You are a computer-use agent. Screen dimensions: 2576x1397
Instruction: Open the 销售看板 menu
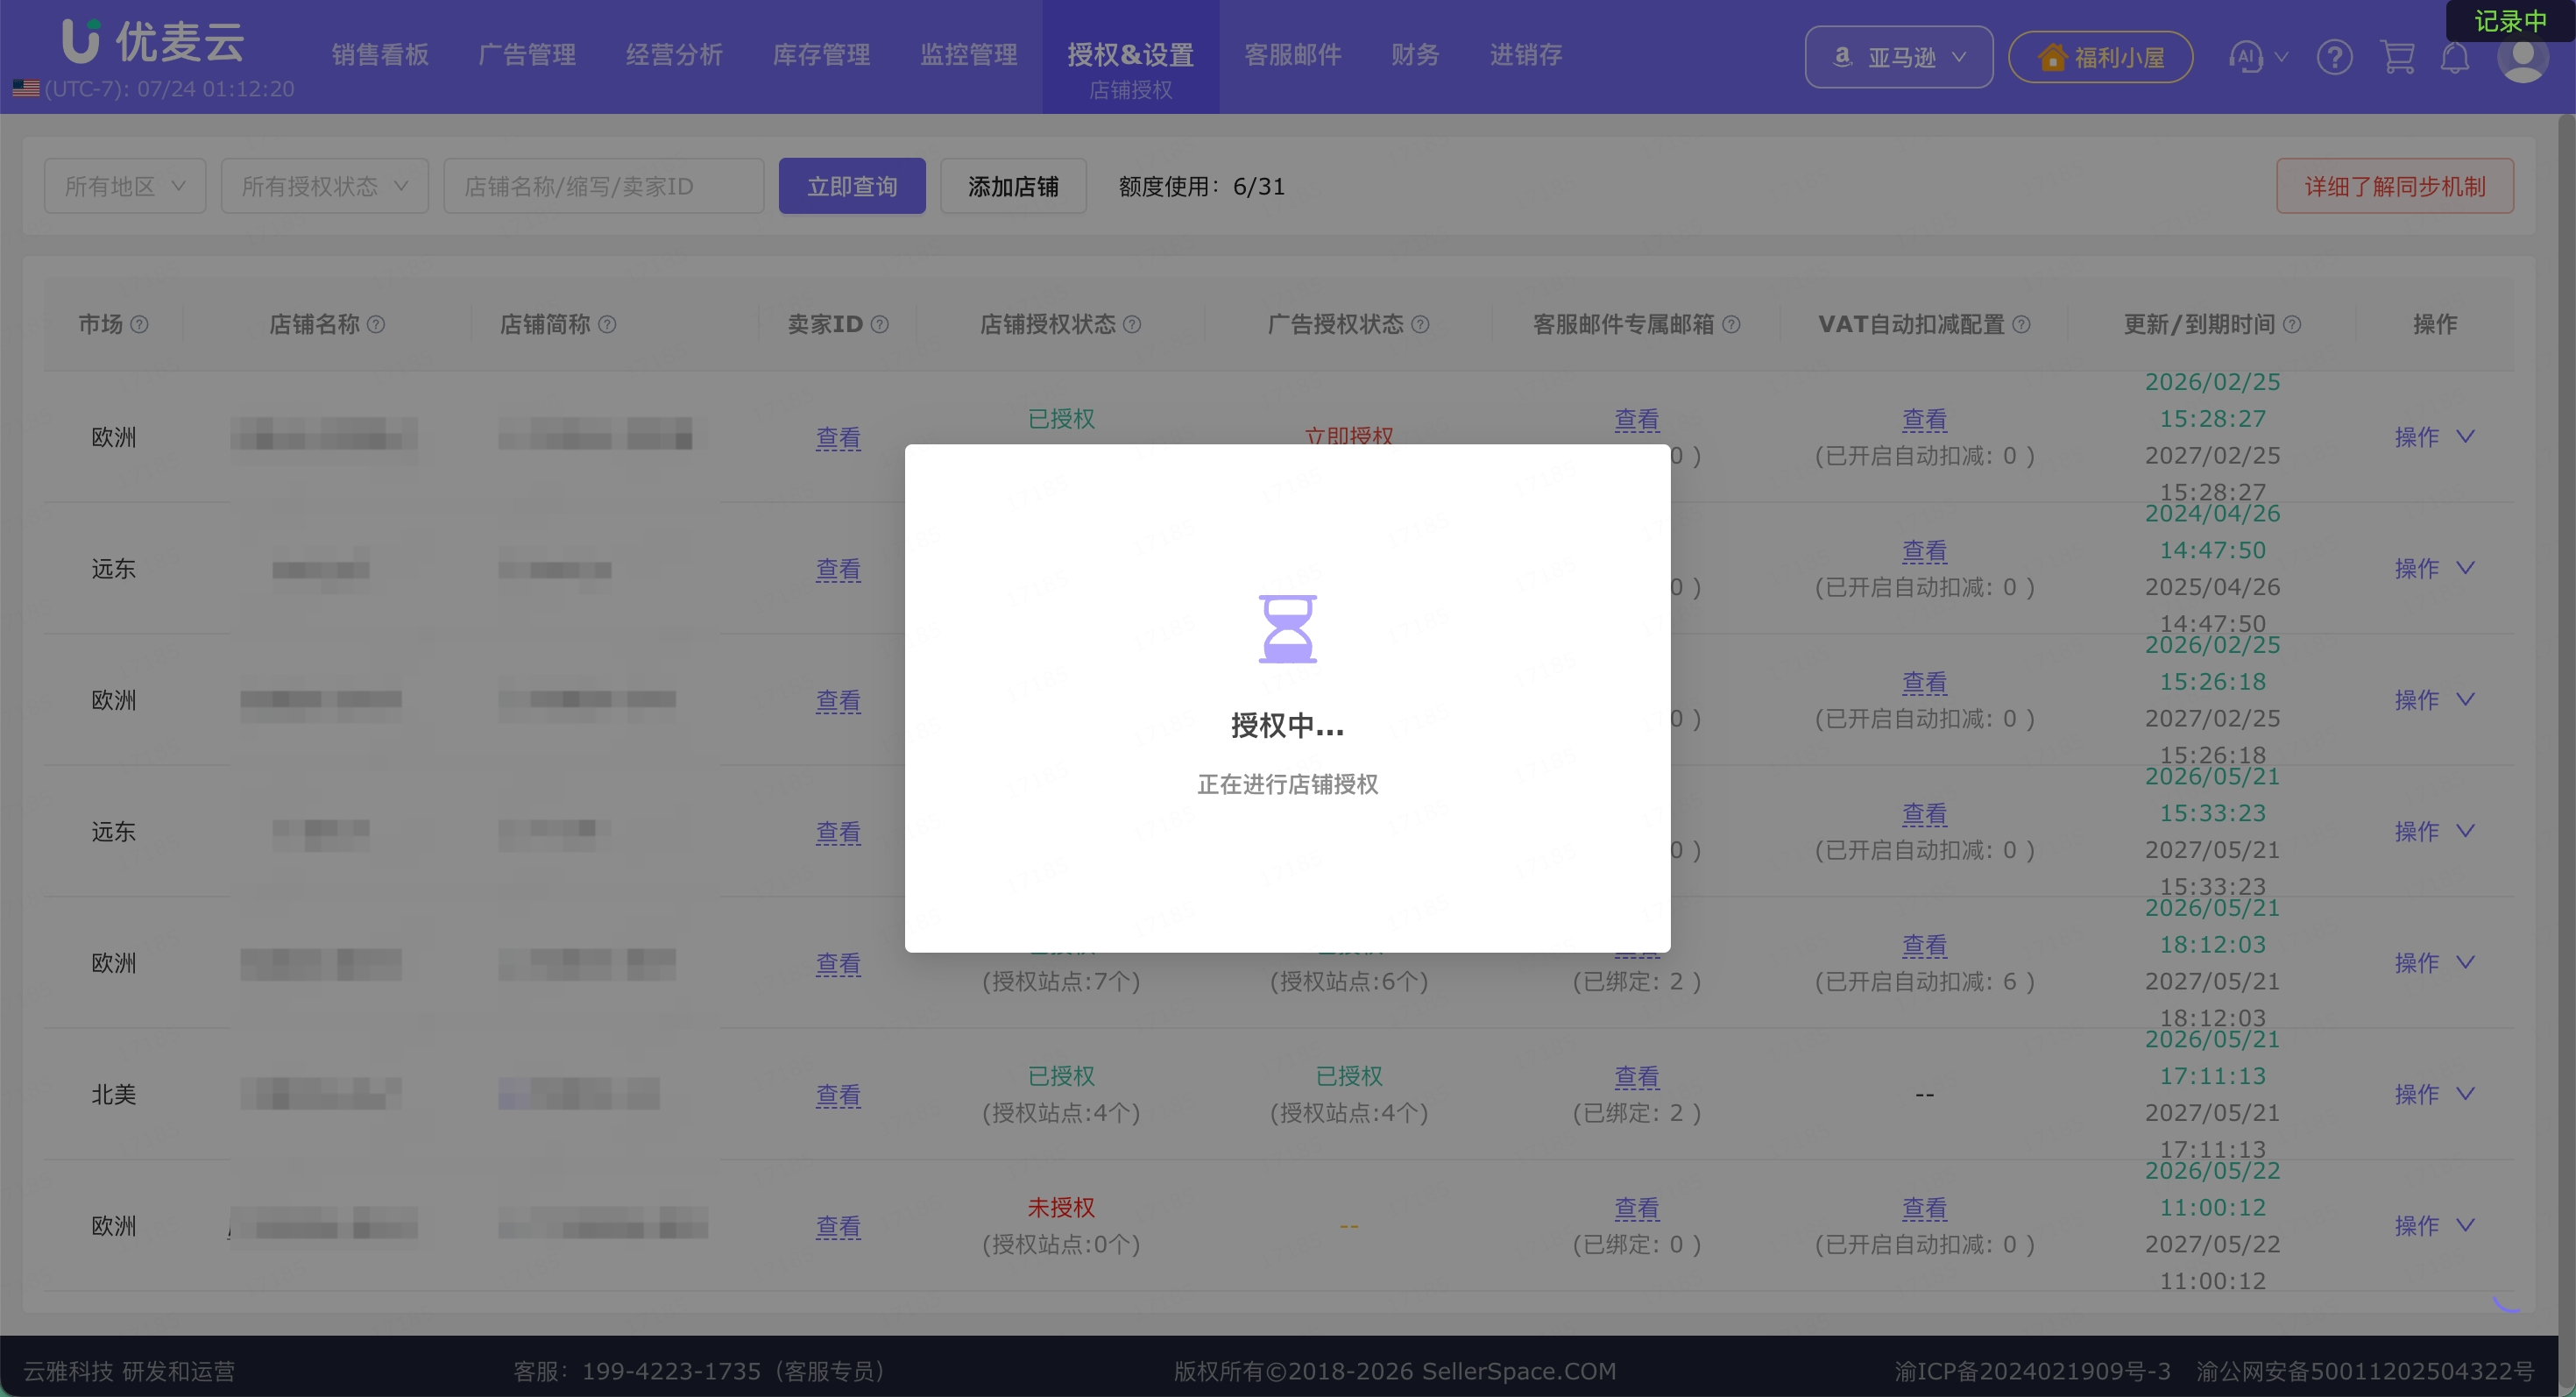[x=380, y=55]
